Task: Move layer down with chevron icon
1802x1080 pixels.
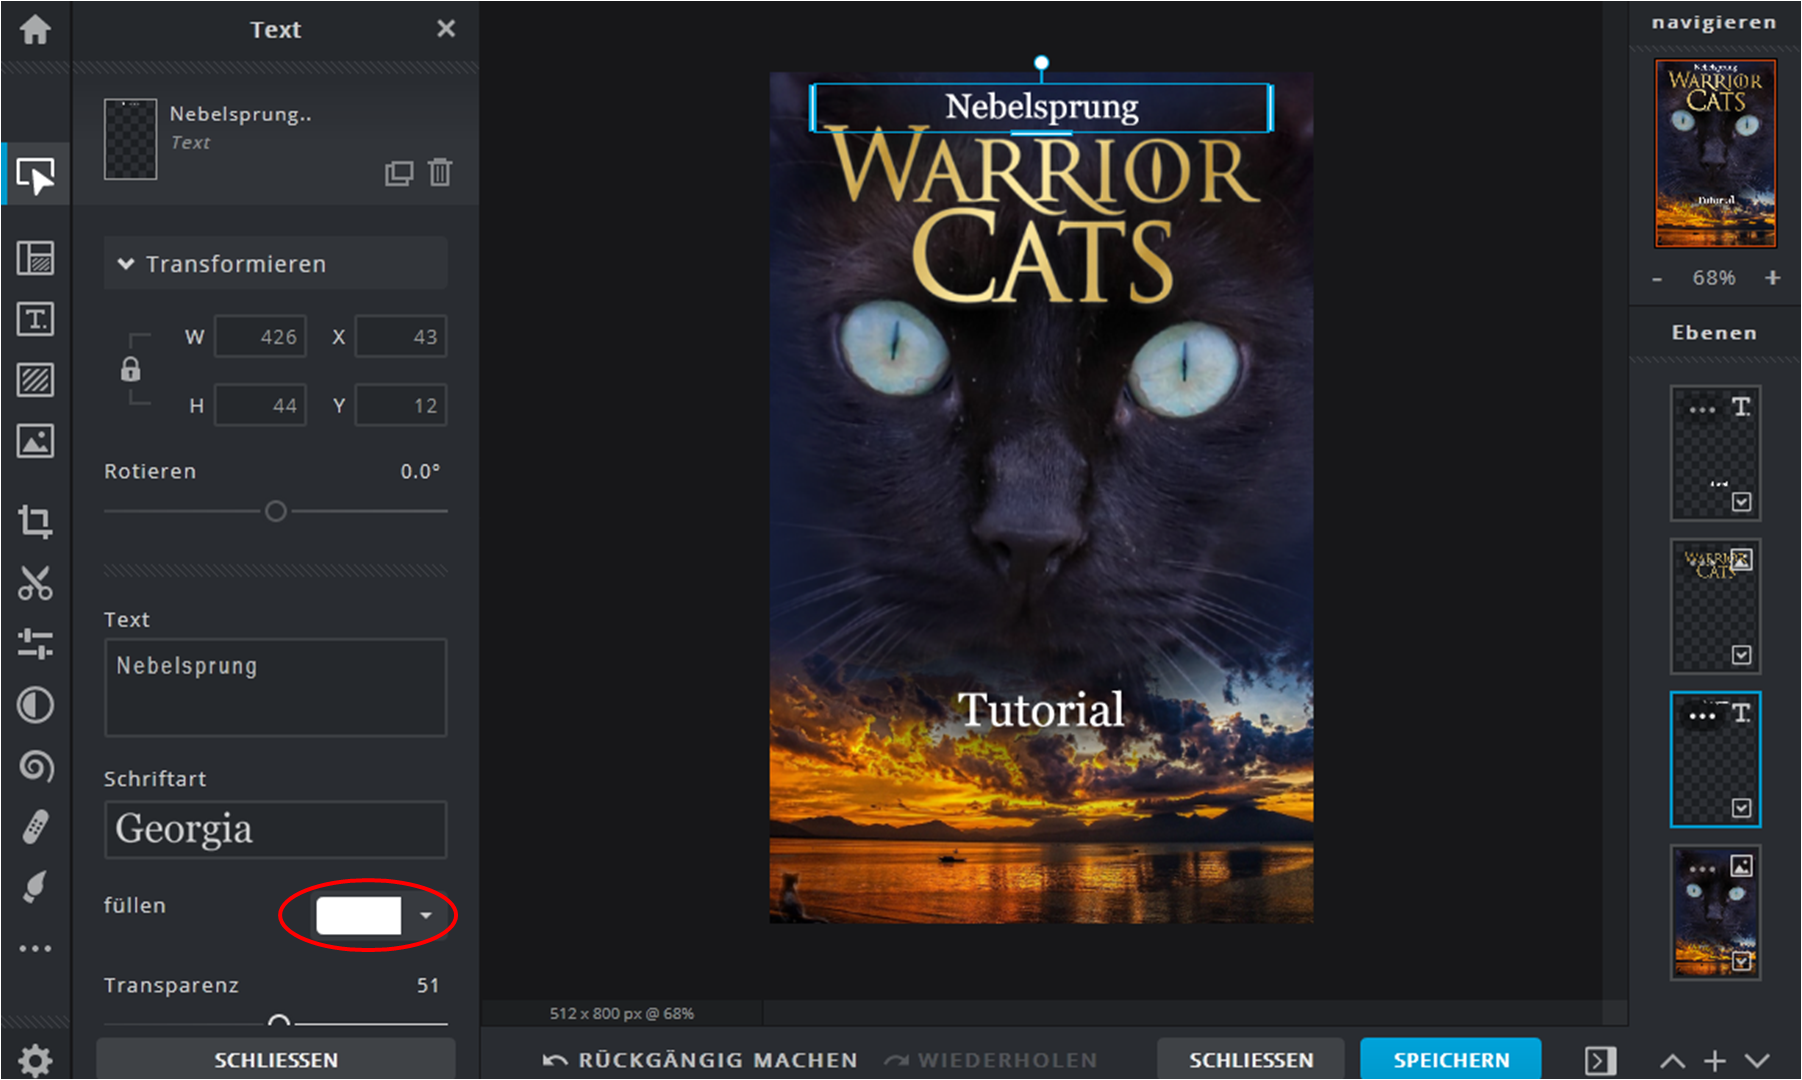Action: pos(1757,1060)
